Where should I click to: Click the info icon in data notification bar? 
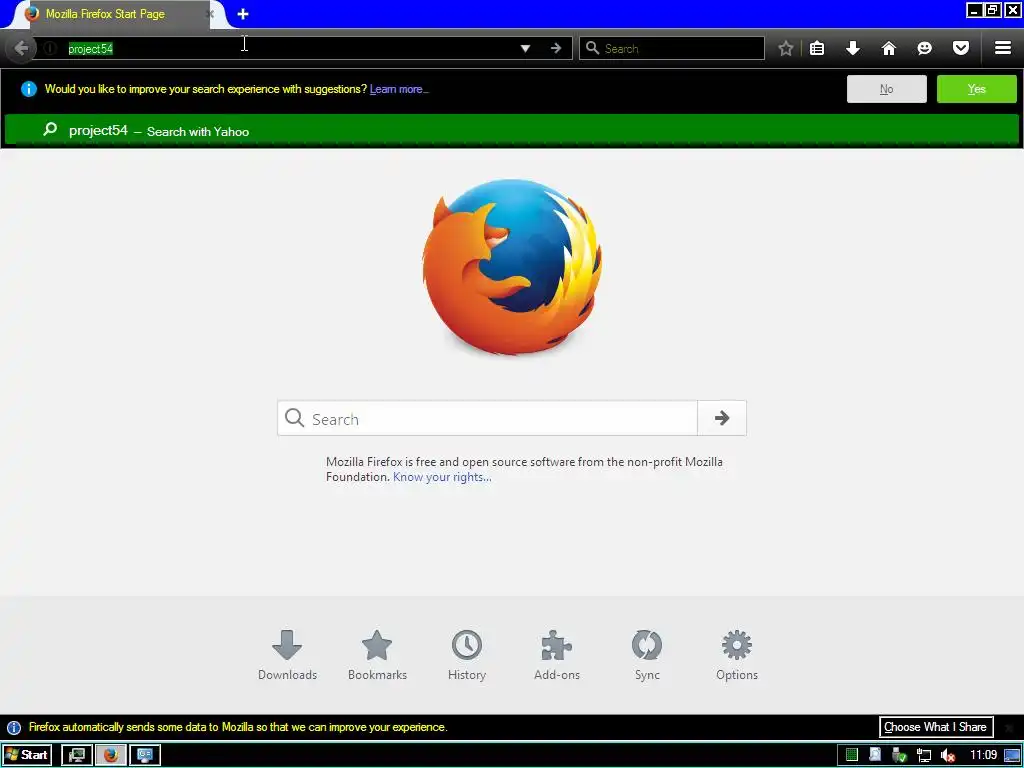(14, 728)
